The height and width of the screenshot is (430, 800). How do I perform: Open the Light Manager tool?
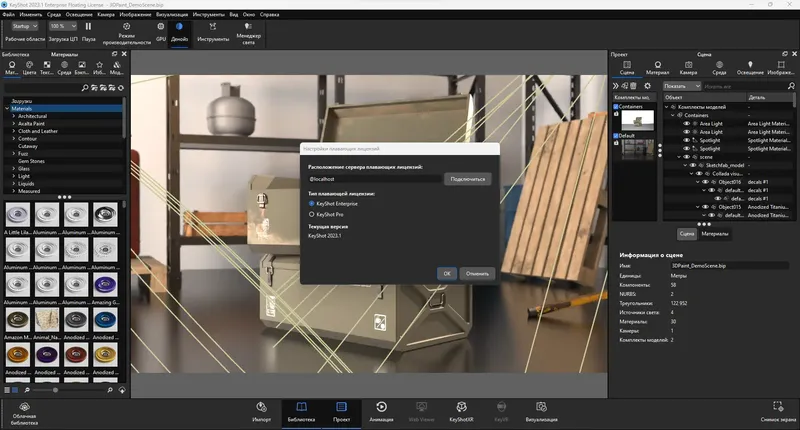tap(248, 27)
